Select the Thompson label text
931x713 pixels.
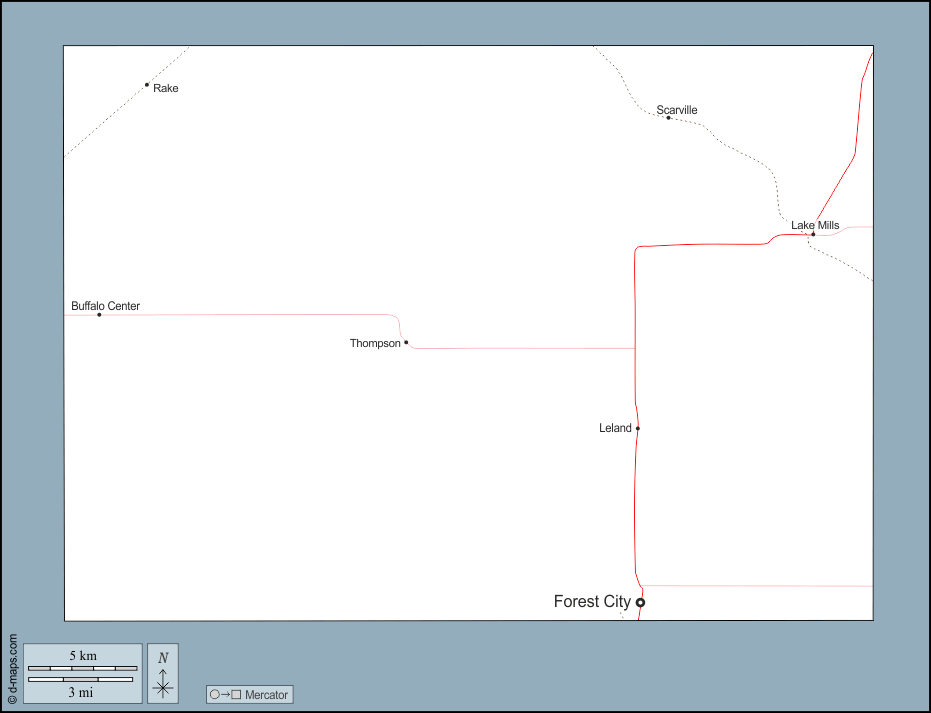375,343
